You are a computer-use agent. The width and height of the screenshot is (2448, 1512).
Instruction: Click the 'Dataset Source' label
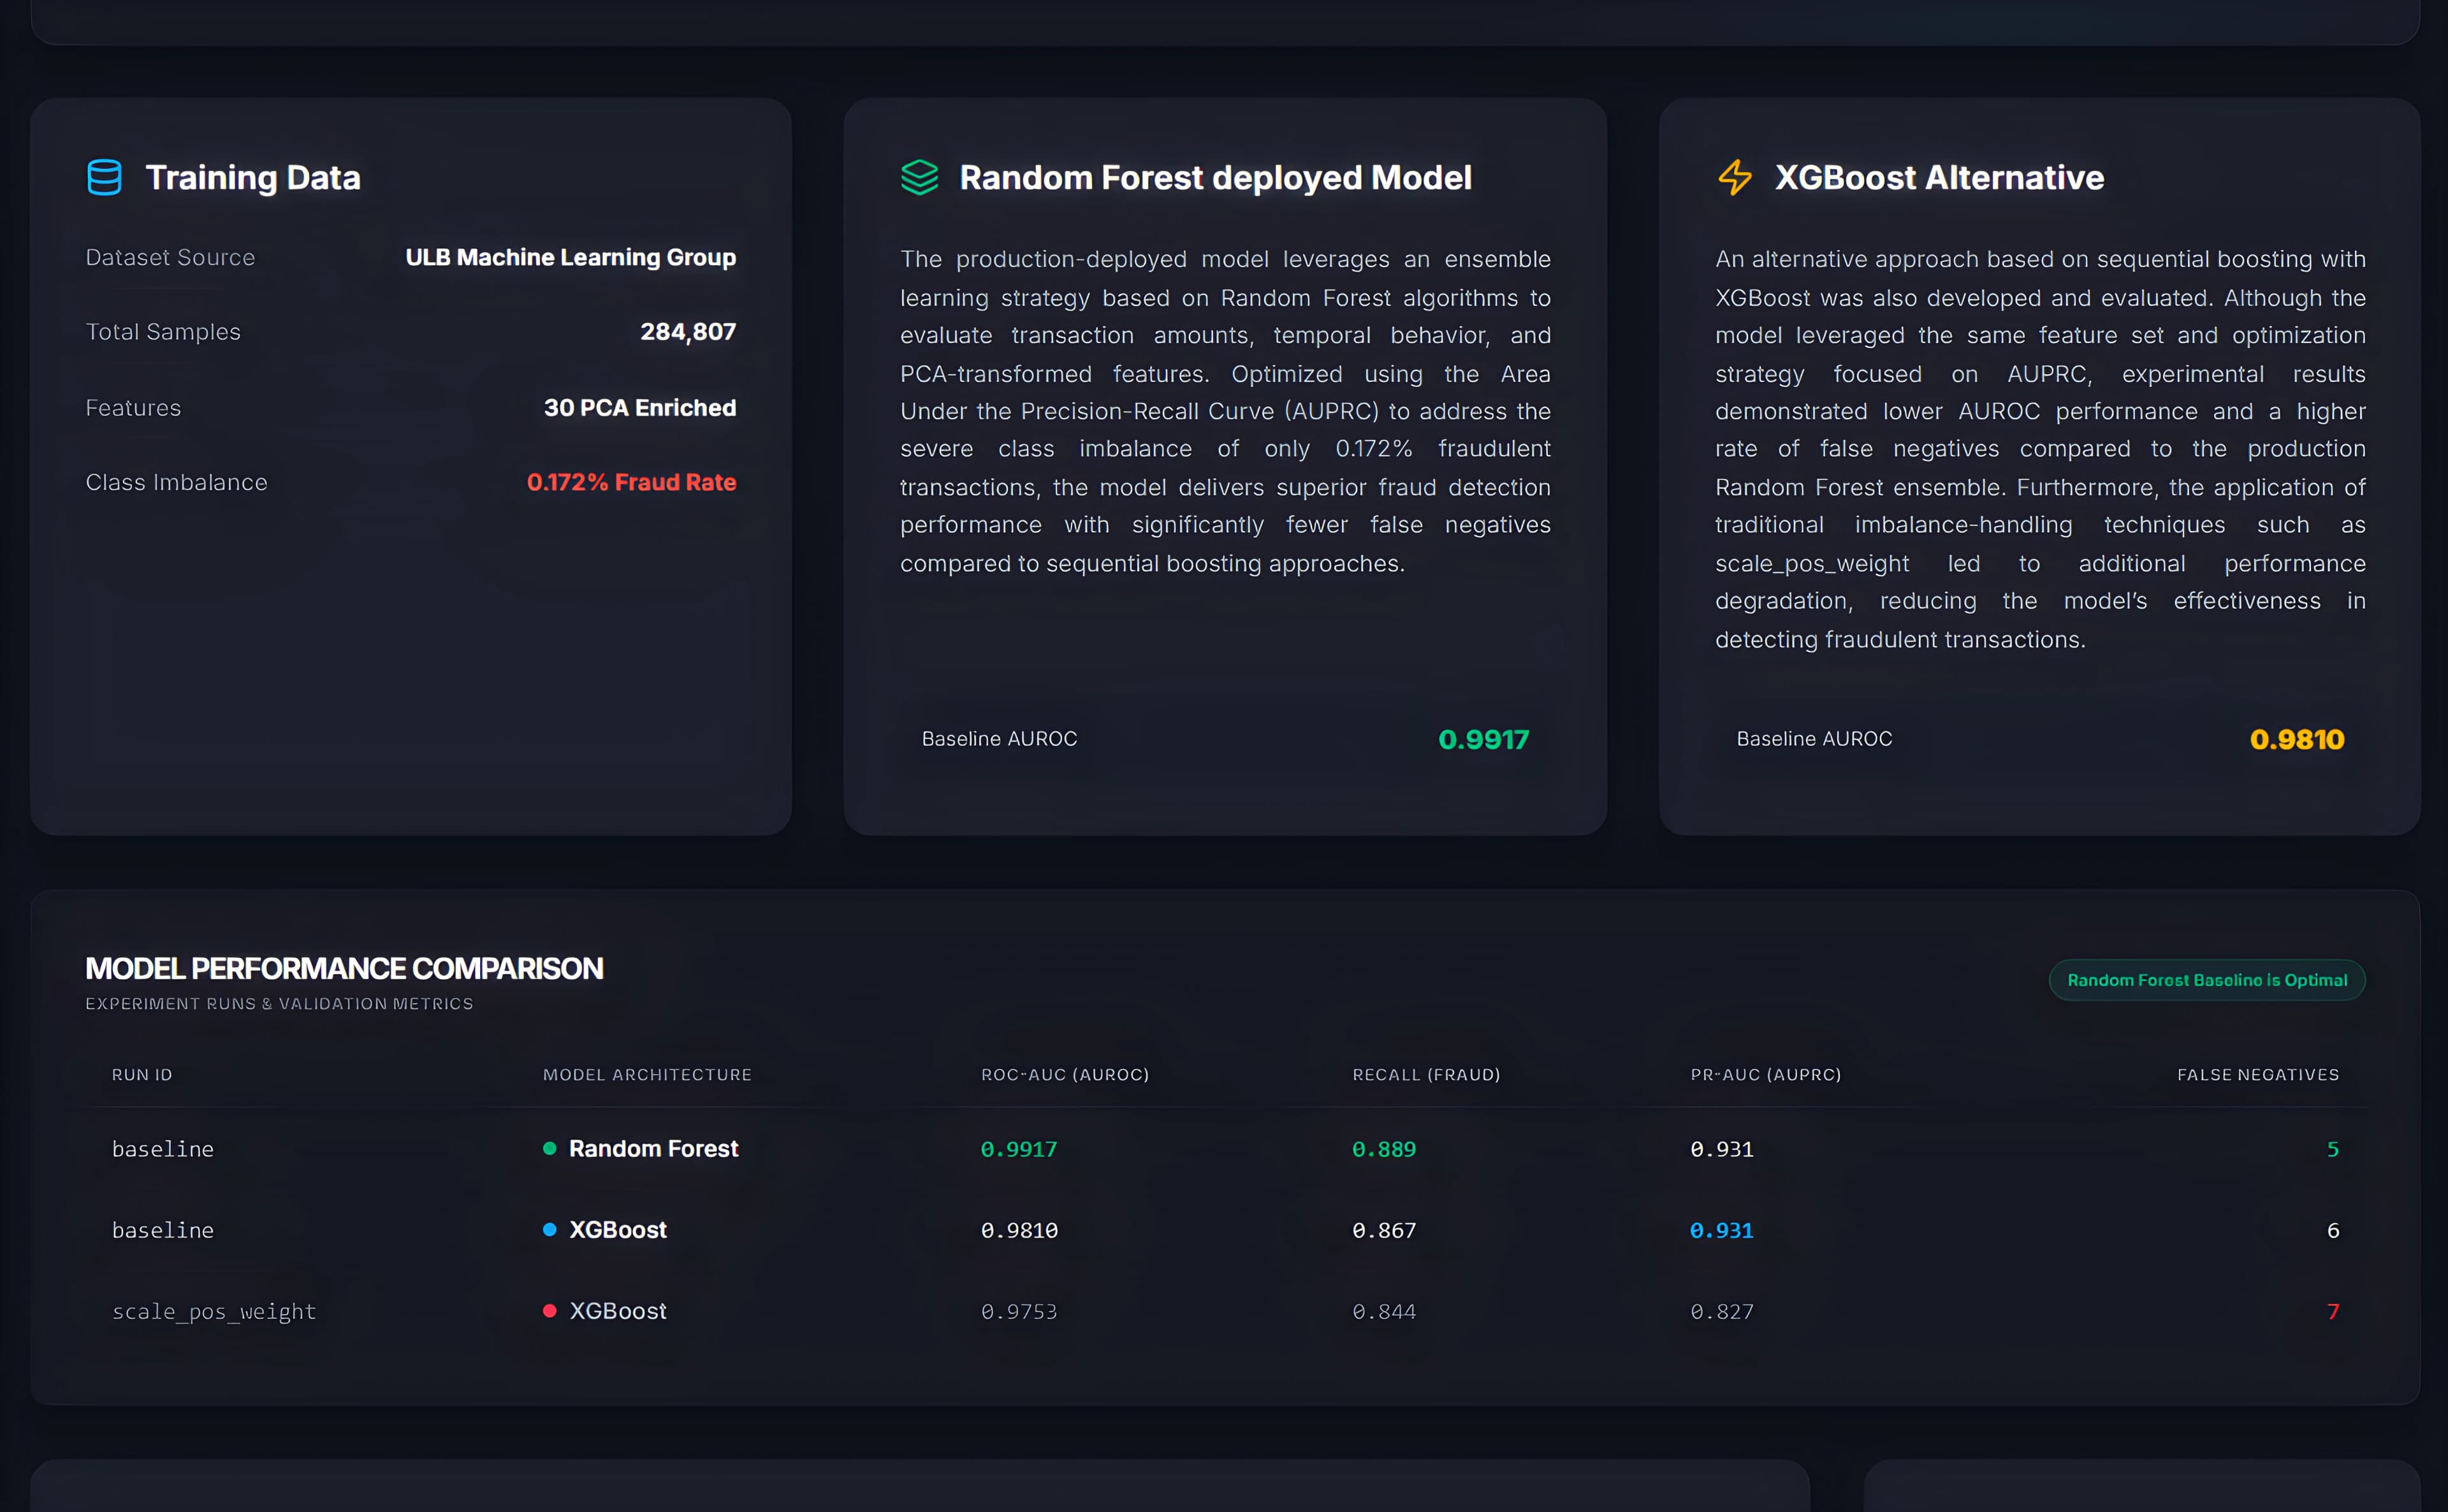click(170, 257)
